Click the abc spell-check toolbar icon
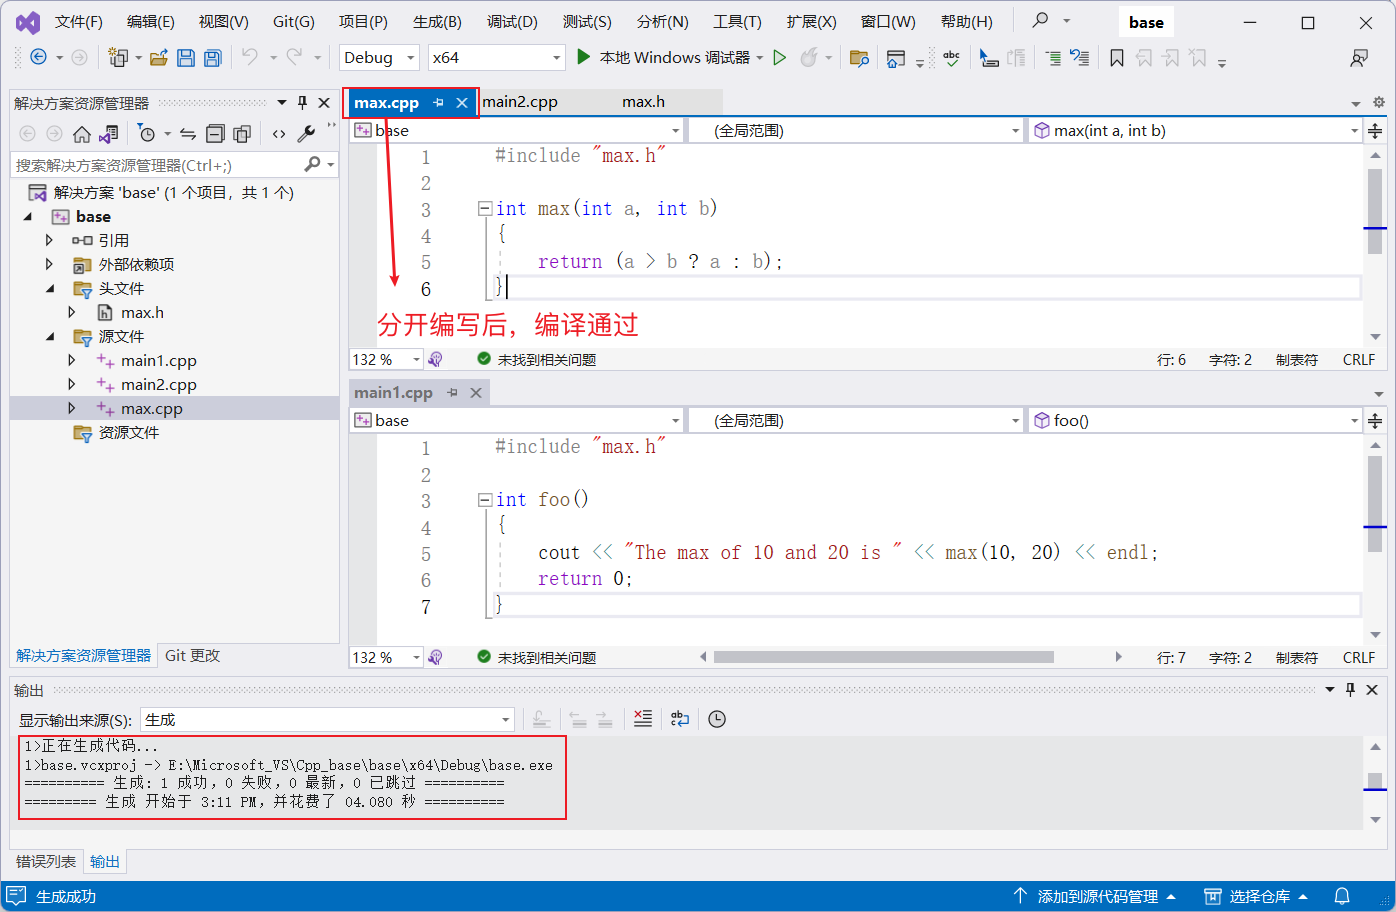This screenshot has width=1396, height=912. tap(951, 58)
